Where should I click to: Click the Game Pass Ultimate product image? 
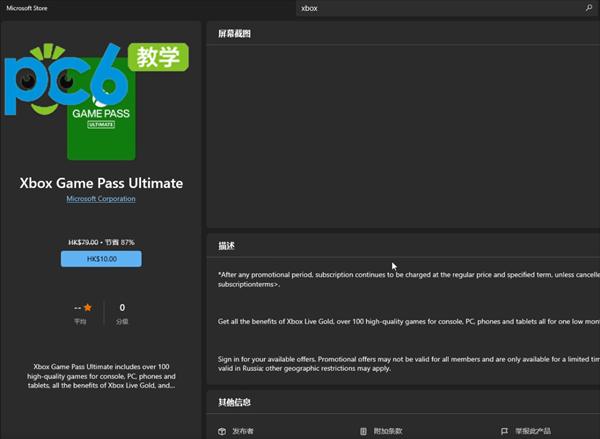point(101,108)
